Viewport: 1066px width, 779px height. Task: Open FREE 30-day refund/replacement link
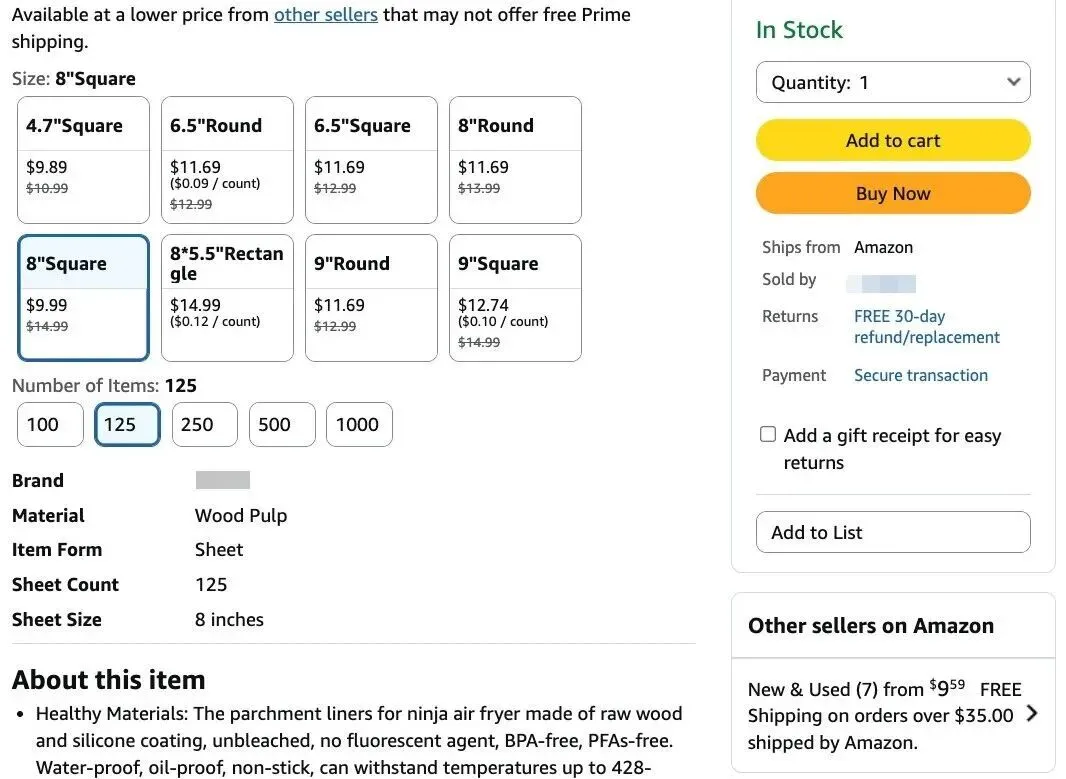pos(926,327)
